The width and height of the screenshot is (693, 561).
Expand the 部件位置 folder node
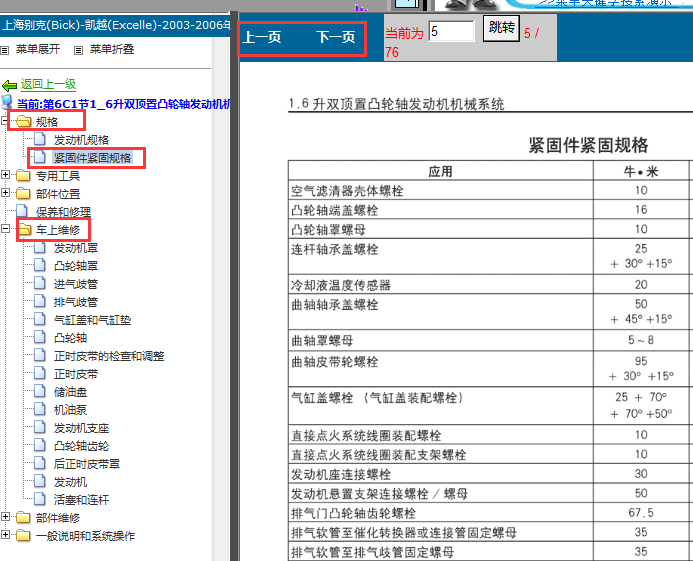(x=5, y=192)
